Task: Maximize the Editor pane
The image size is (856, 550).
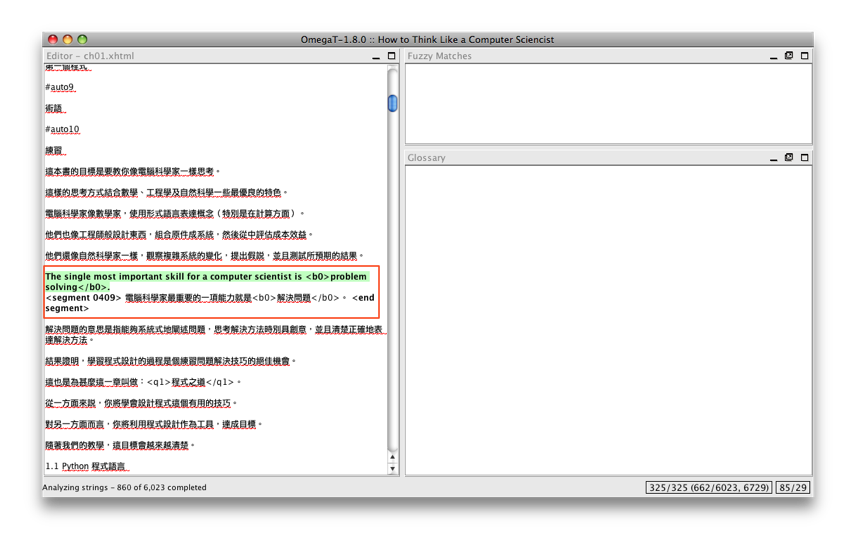Action: pos(392,57)
